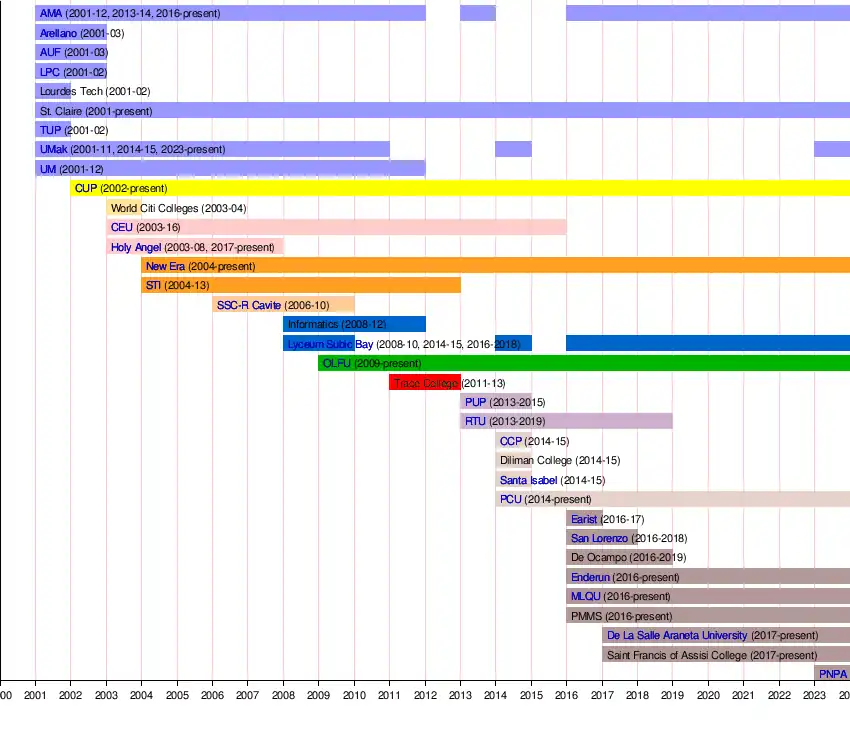This screenshot has height=730, width=850.
Task: Open the PUP link
Action: [x=475, y=402]
